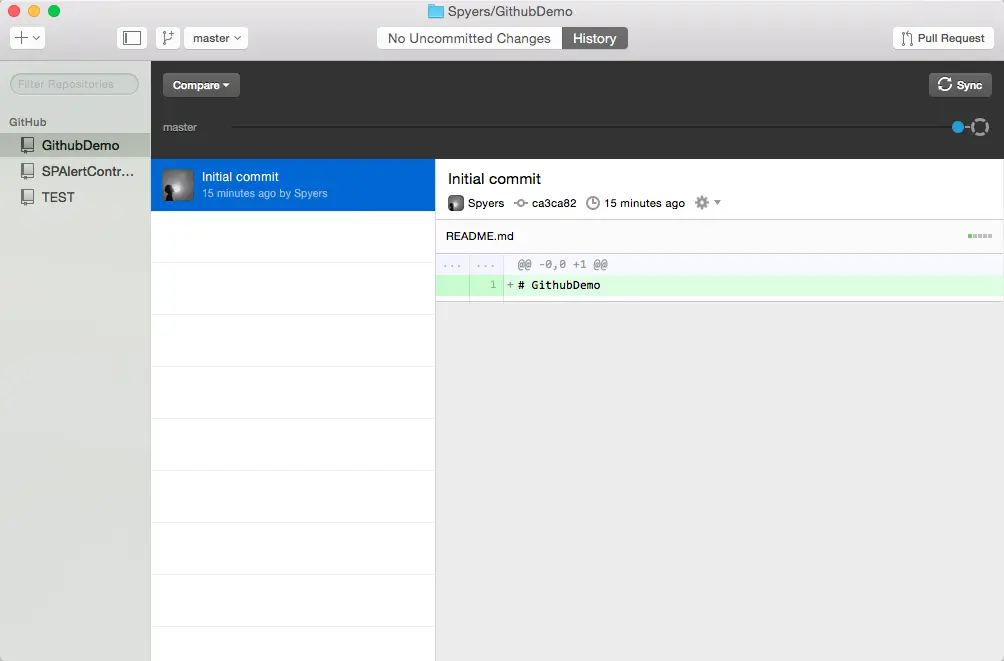Click the commit node icon before ca3ca82
This screenshot has width=1004, height=661.
click(x=521, y=203)
